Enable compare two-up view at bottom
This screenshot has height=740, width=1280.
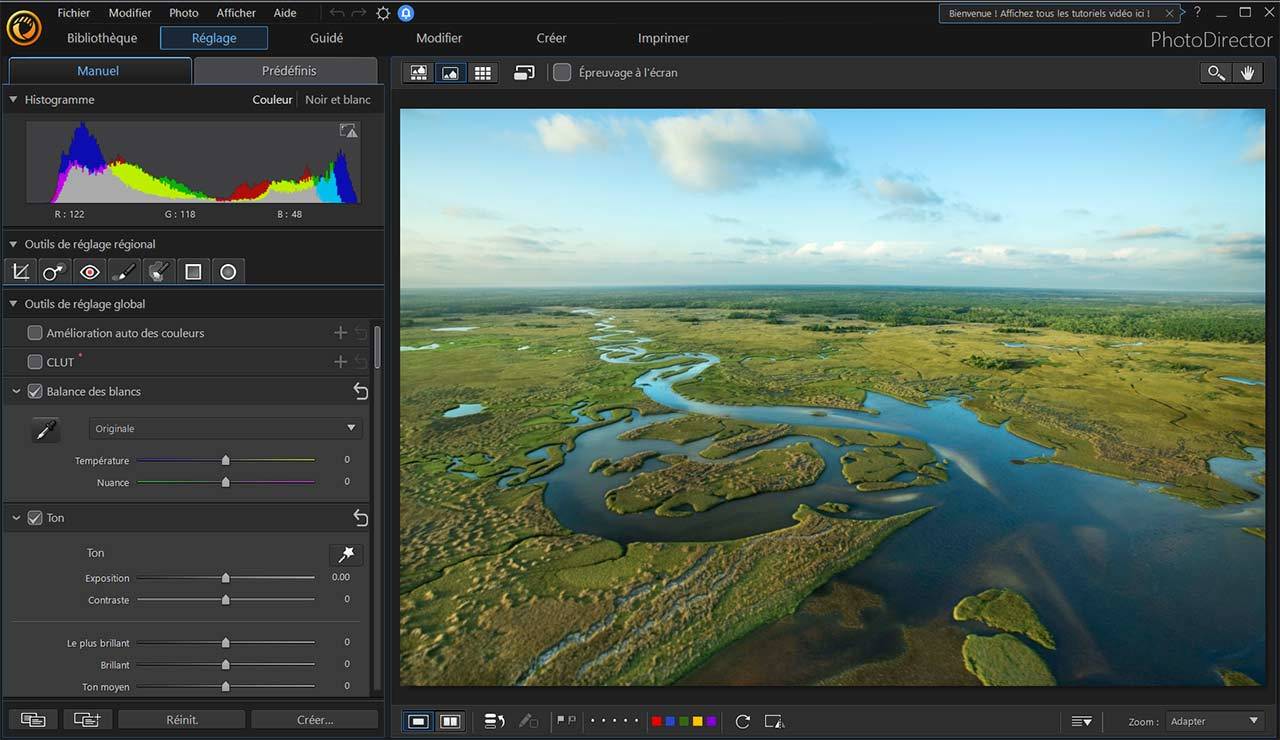click(450, 721)
